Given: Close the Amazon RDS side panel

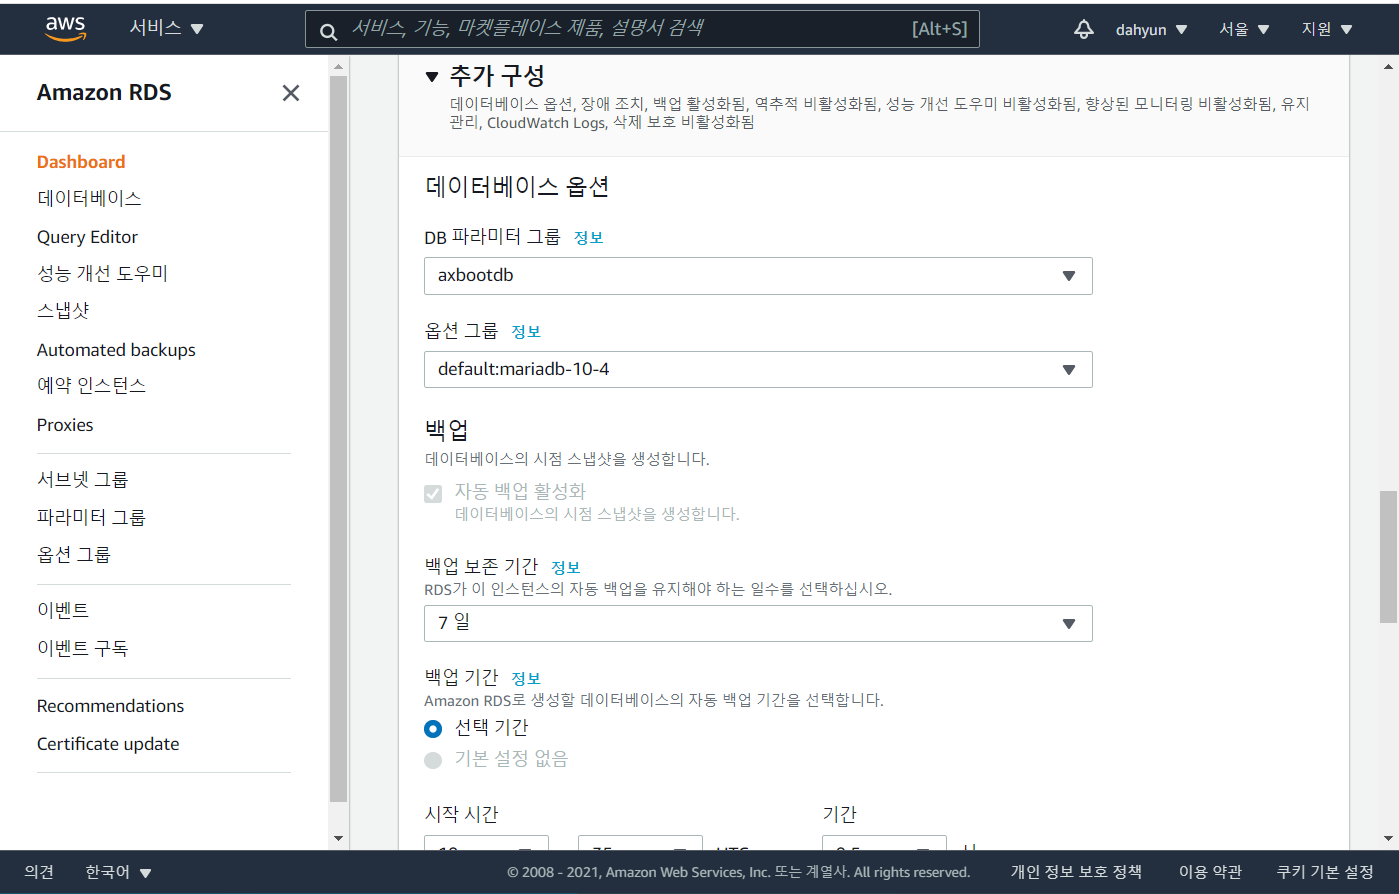Looking at the screenshot, I should pyautogui.click(x=291, y=93).
